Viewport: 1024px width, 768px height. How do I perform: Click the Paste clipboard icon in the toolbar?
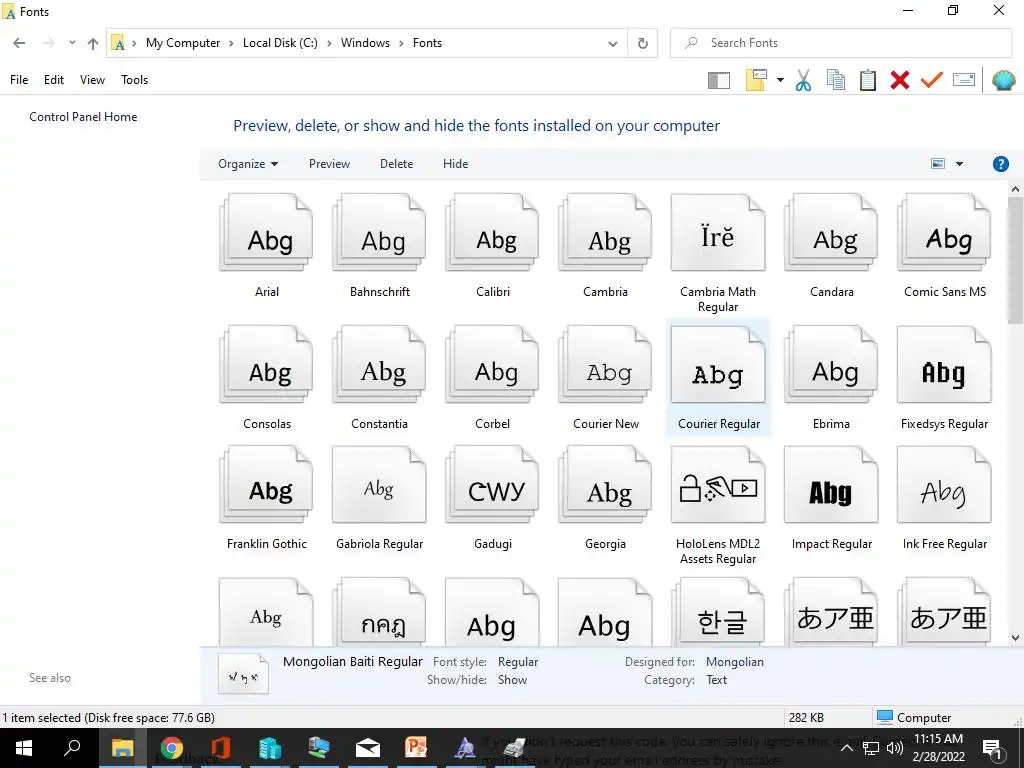[x=868, y=80]
